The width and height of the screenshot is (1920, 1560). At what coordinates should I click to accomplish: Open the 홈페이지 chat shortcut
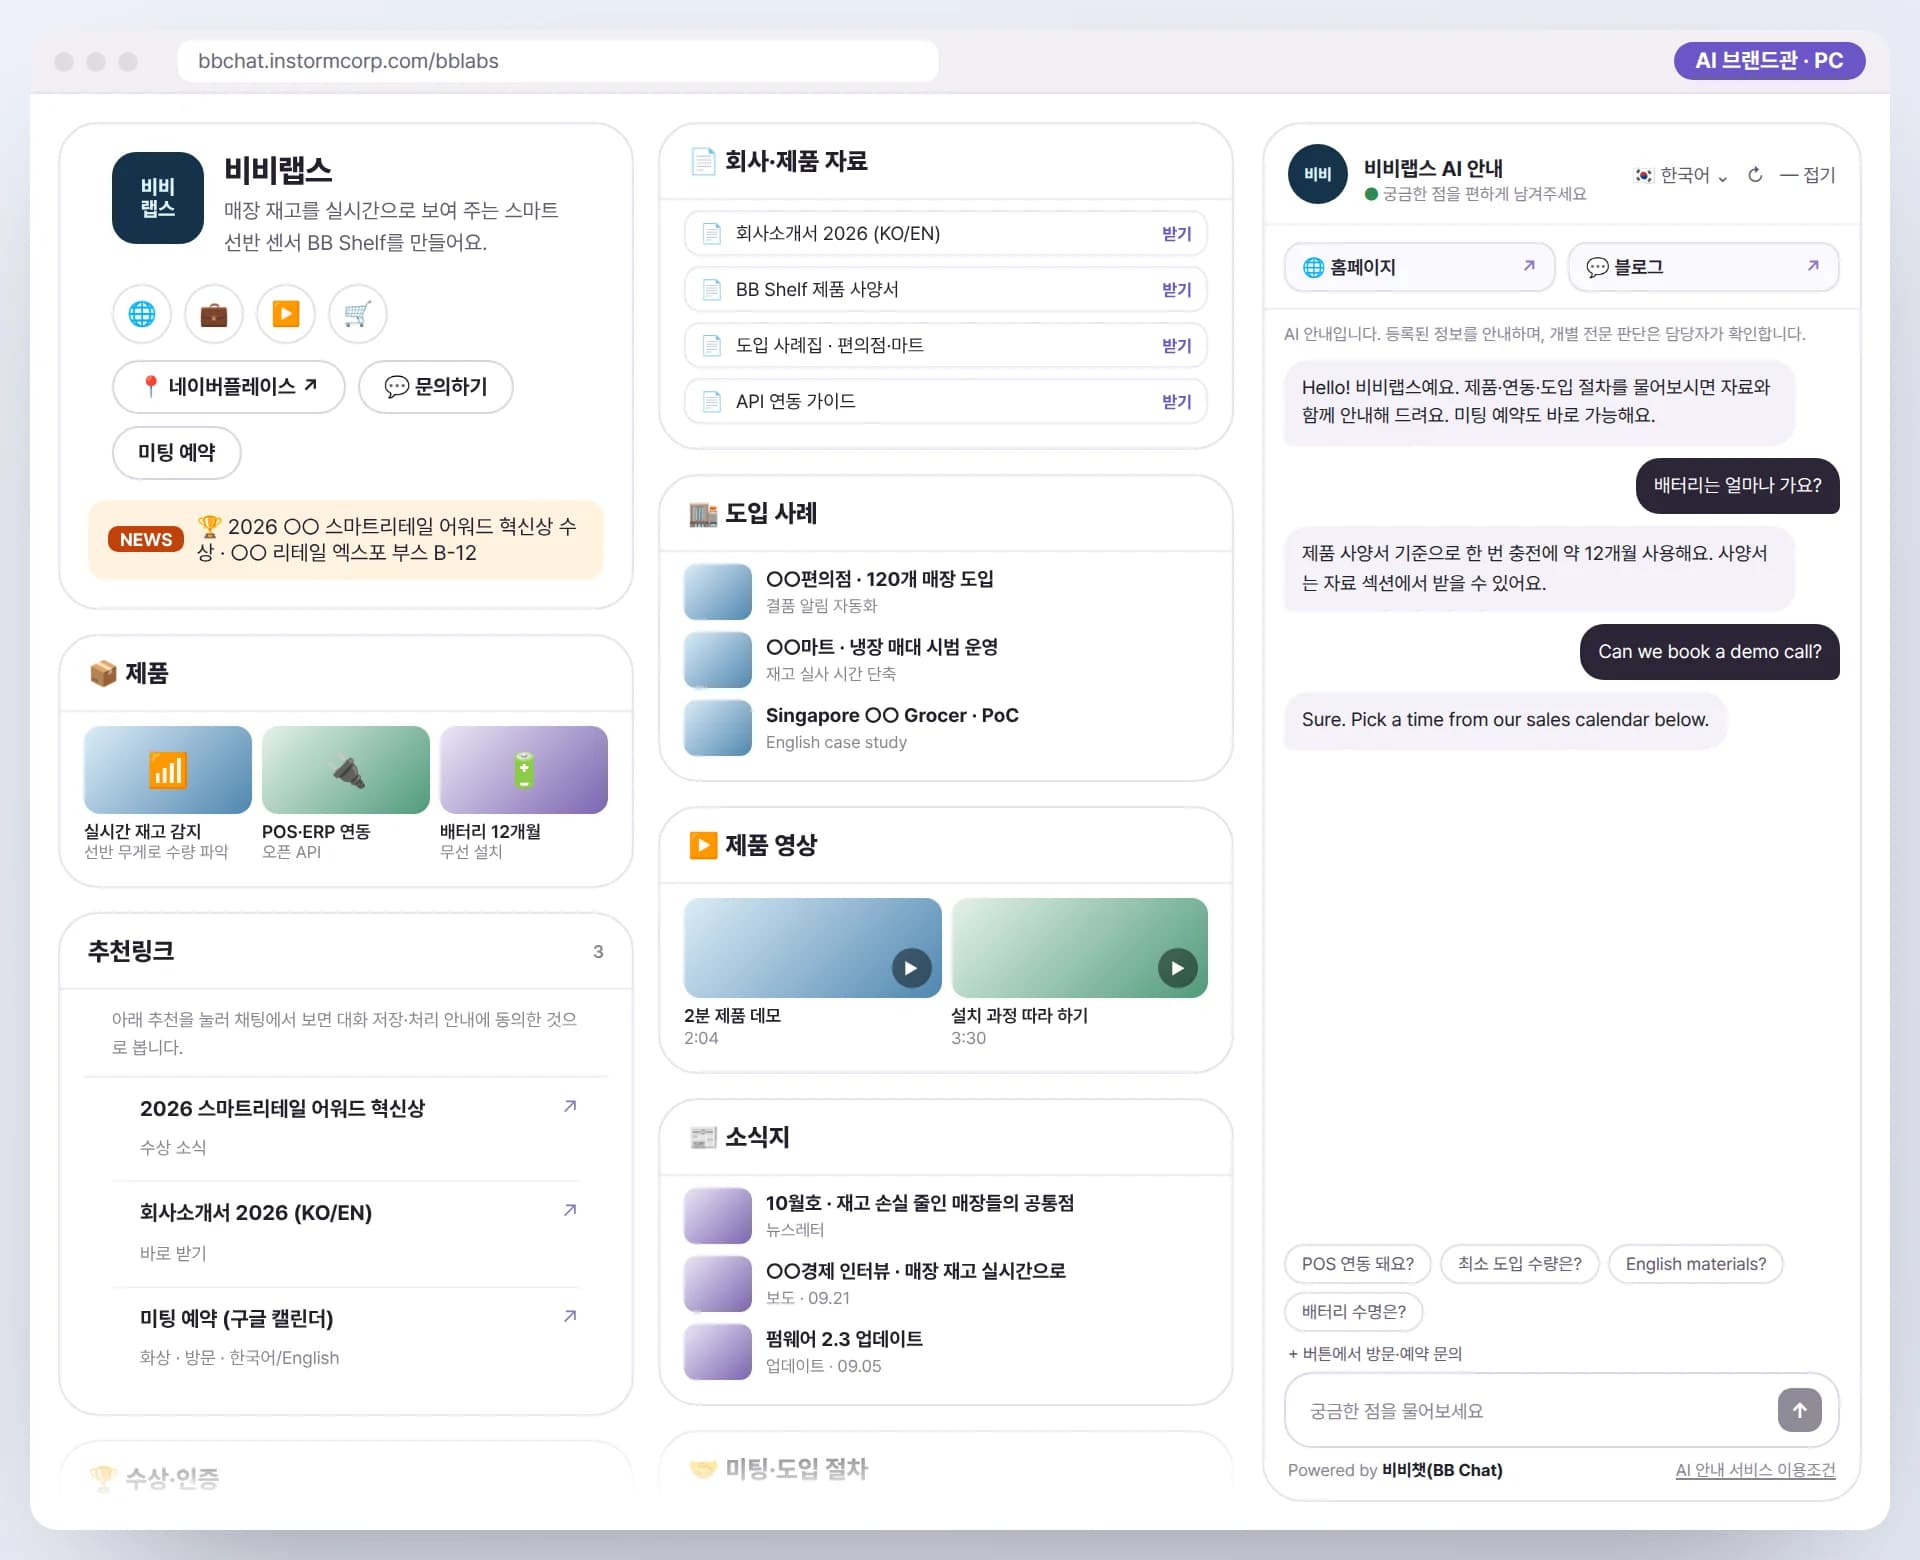(x=1419, y=267)
